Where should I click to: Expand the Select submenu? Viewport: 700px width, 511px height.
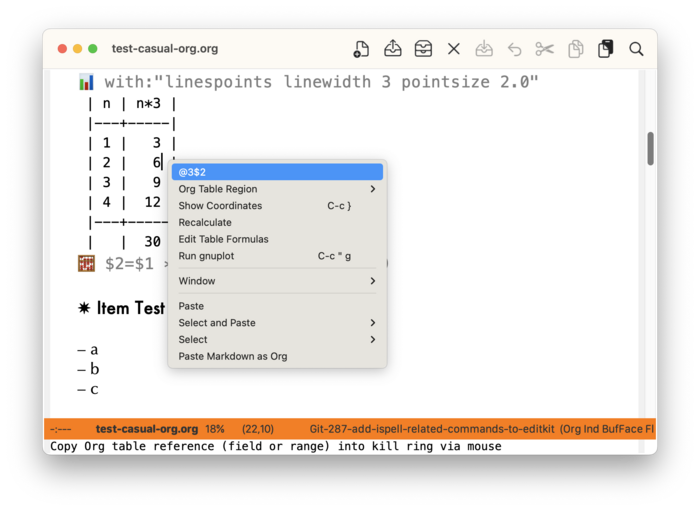(x=277, y=340)
